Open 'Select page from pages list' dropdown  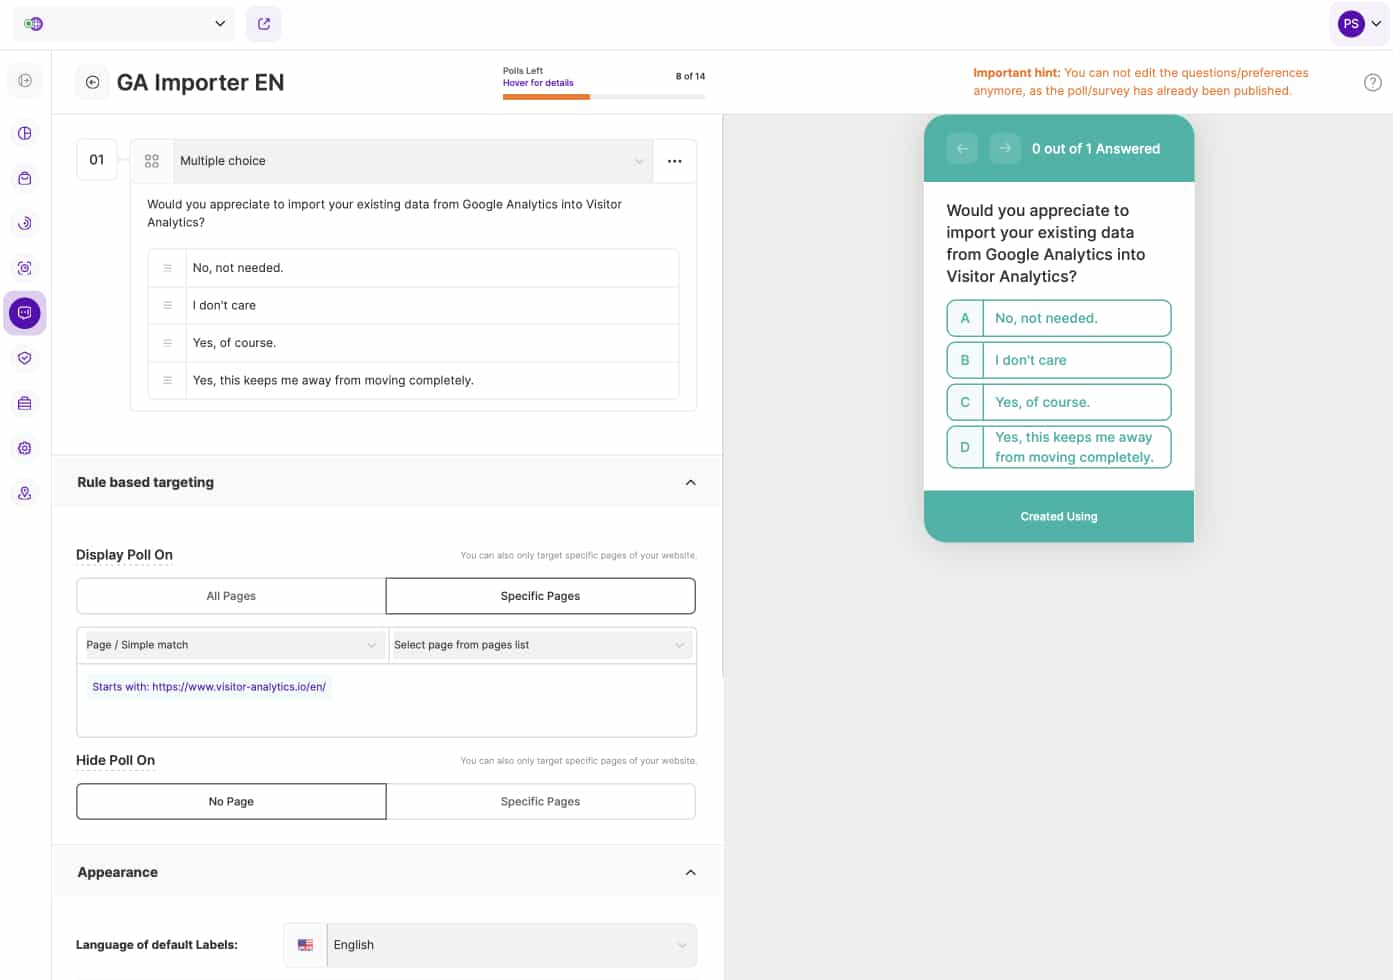pos(540,645)
